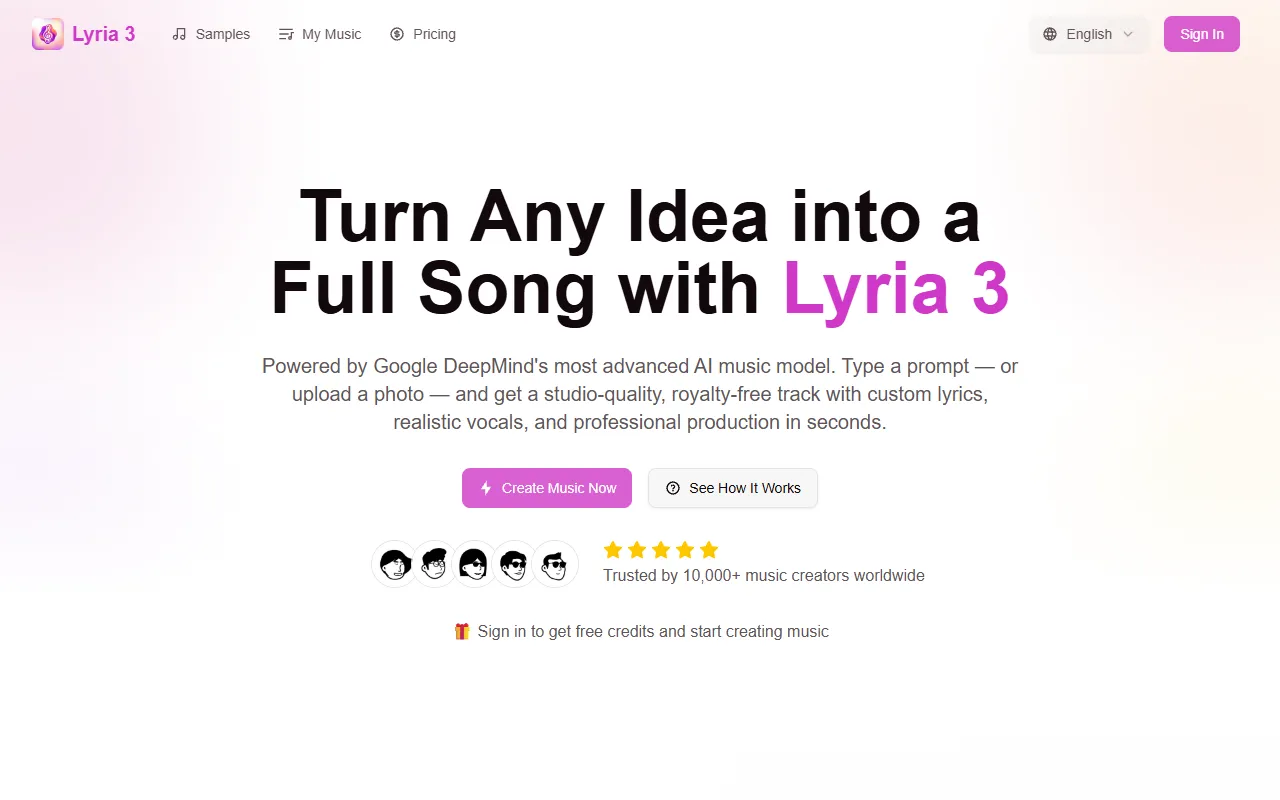This screenshot has height=800, width=1280.
Task: Expand the chevron next to English
Action: 1128,34
